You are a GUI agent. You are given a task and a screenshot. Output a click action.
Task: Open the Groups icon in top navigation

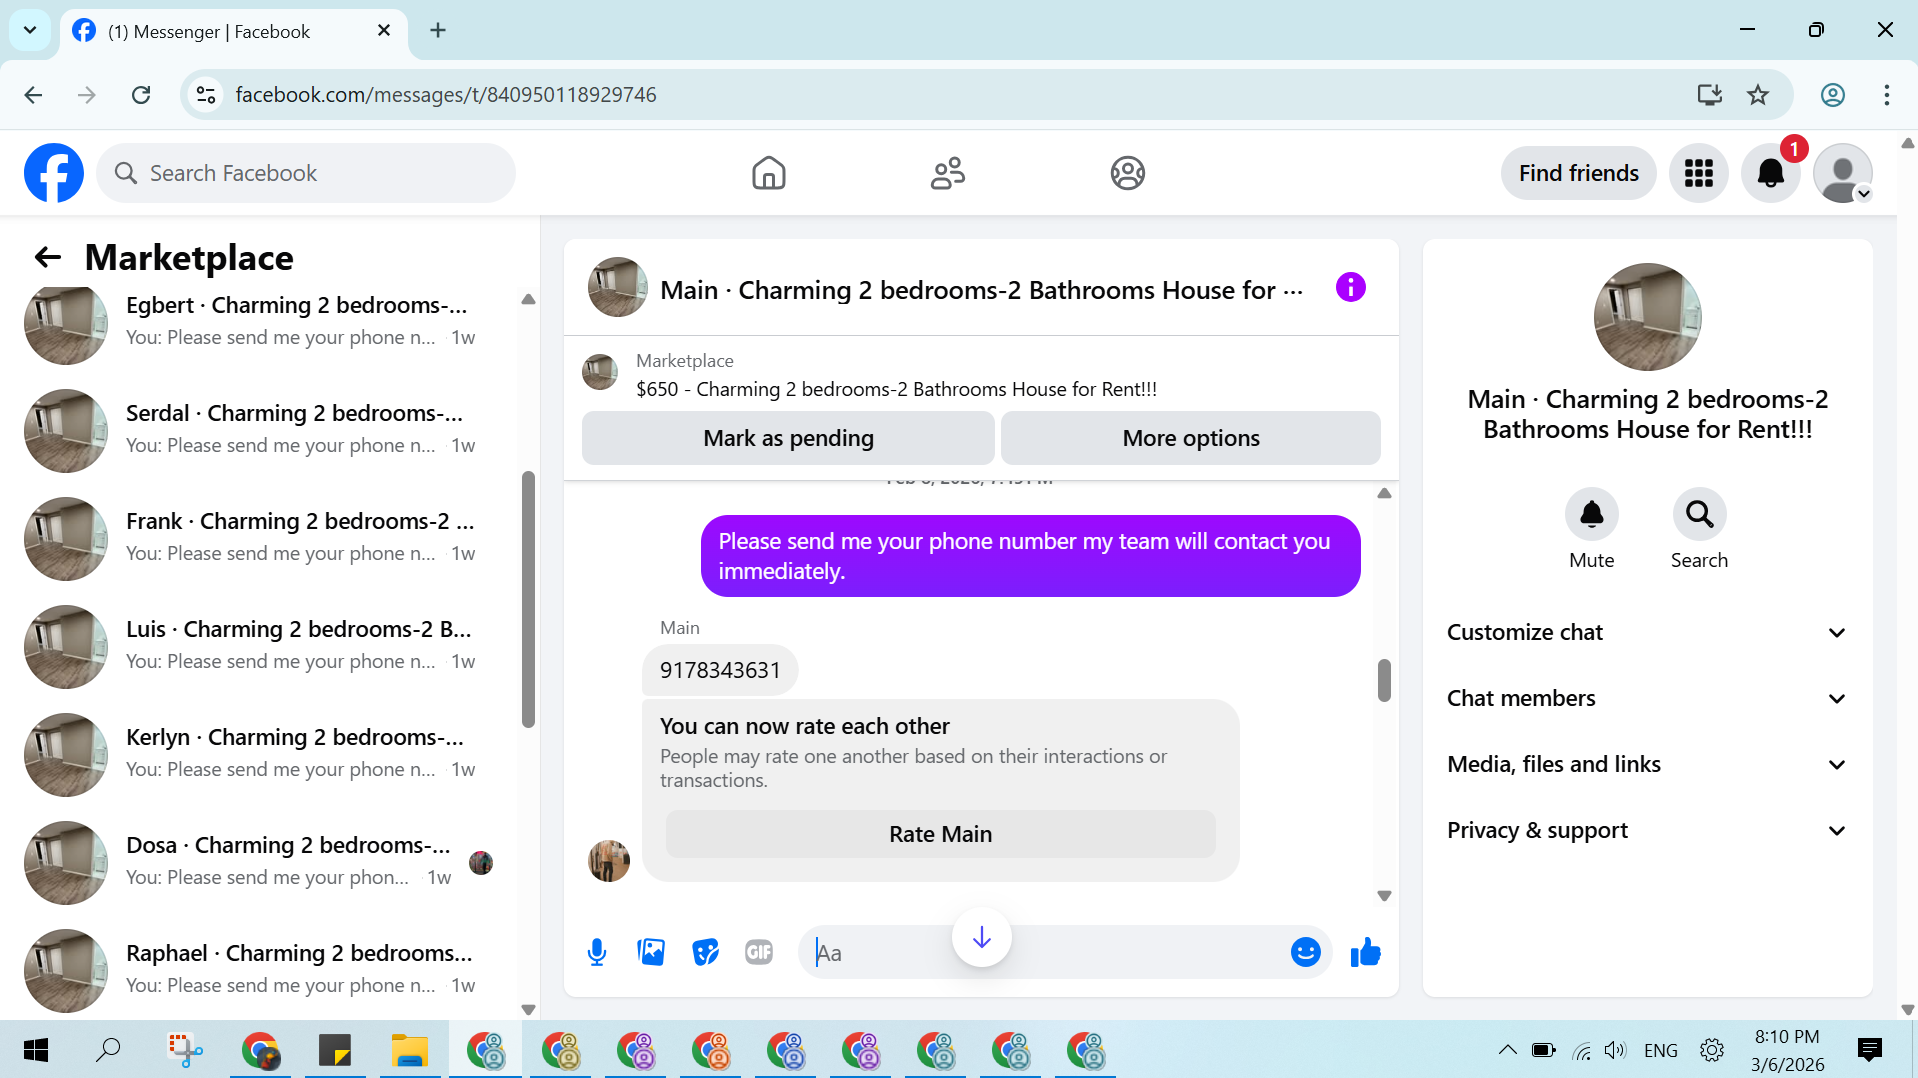[1127, 173]
